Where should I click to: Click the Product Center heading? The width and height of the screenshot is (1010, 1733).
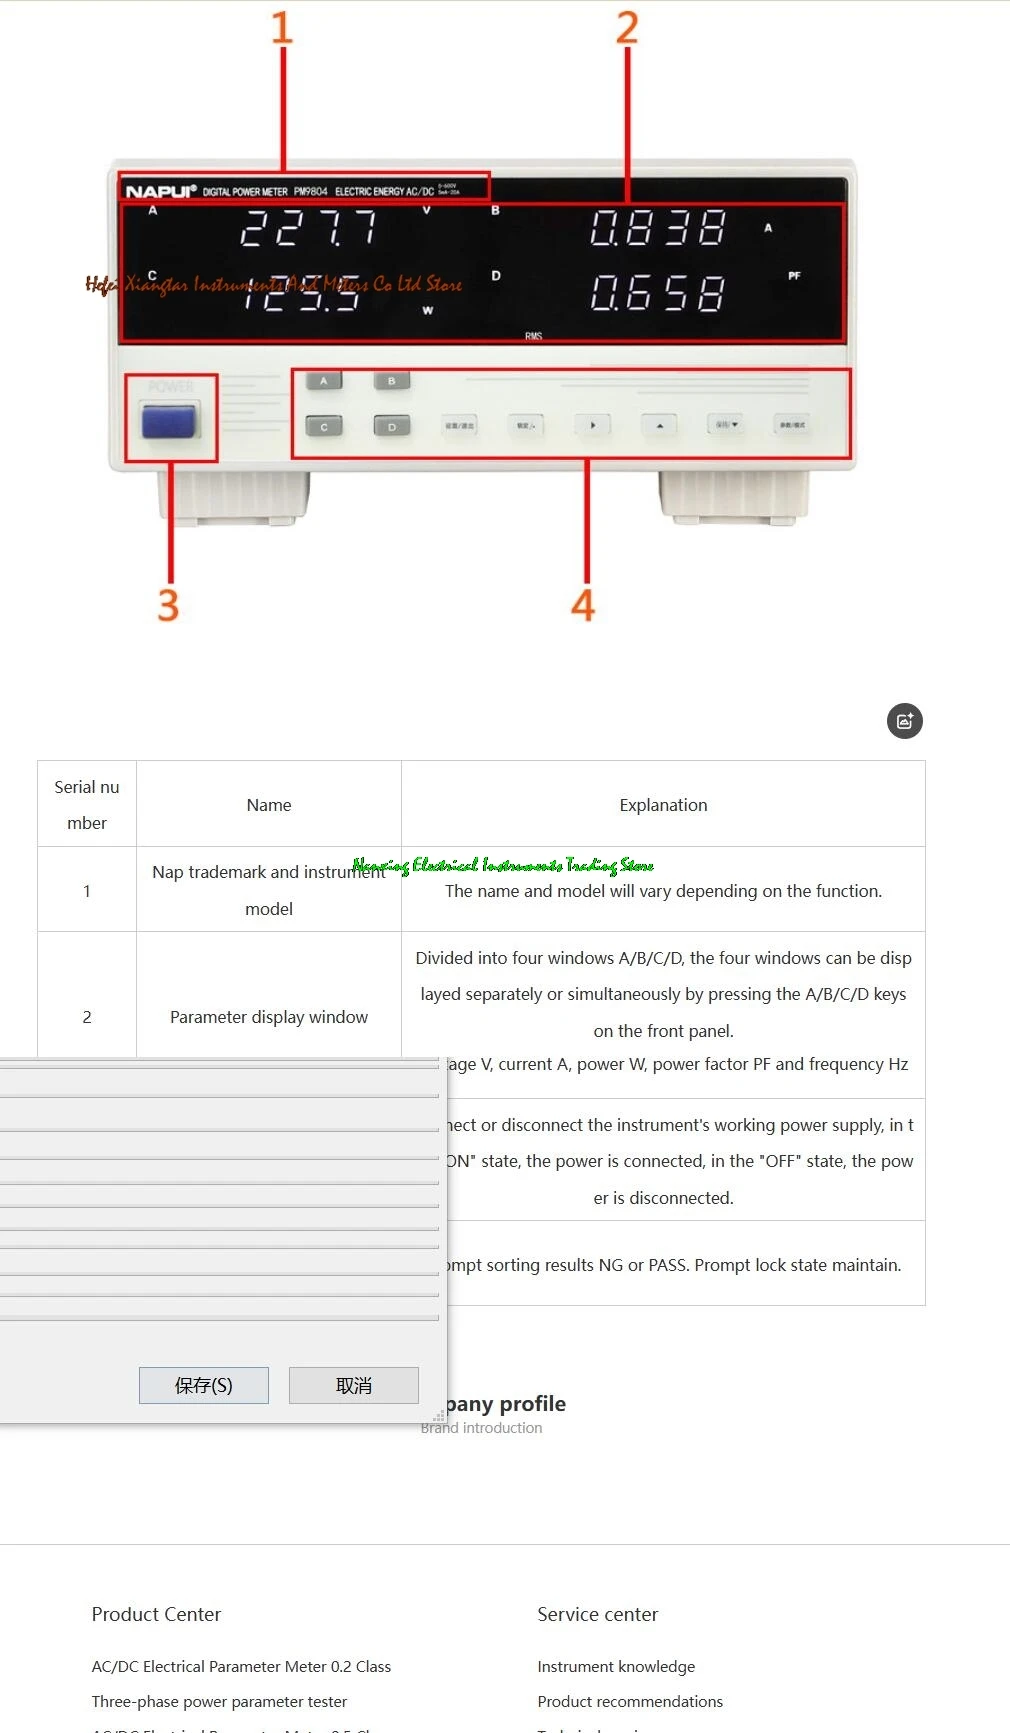click(156, 1614)
